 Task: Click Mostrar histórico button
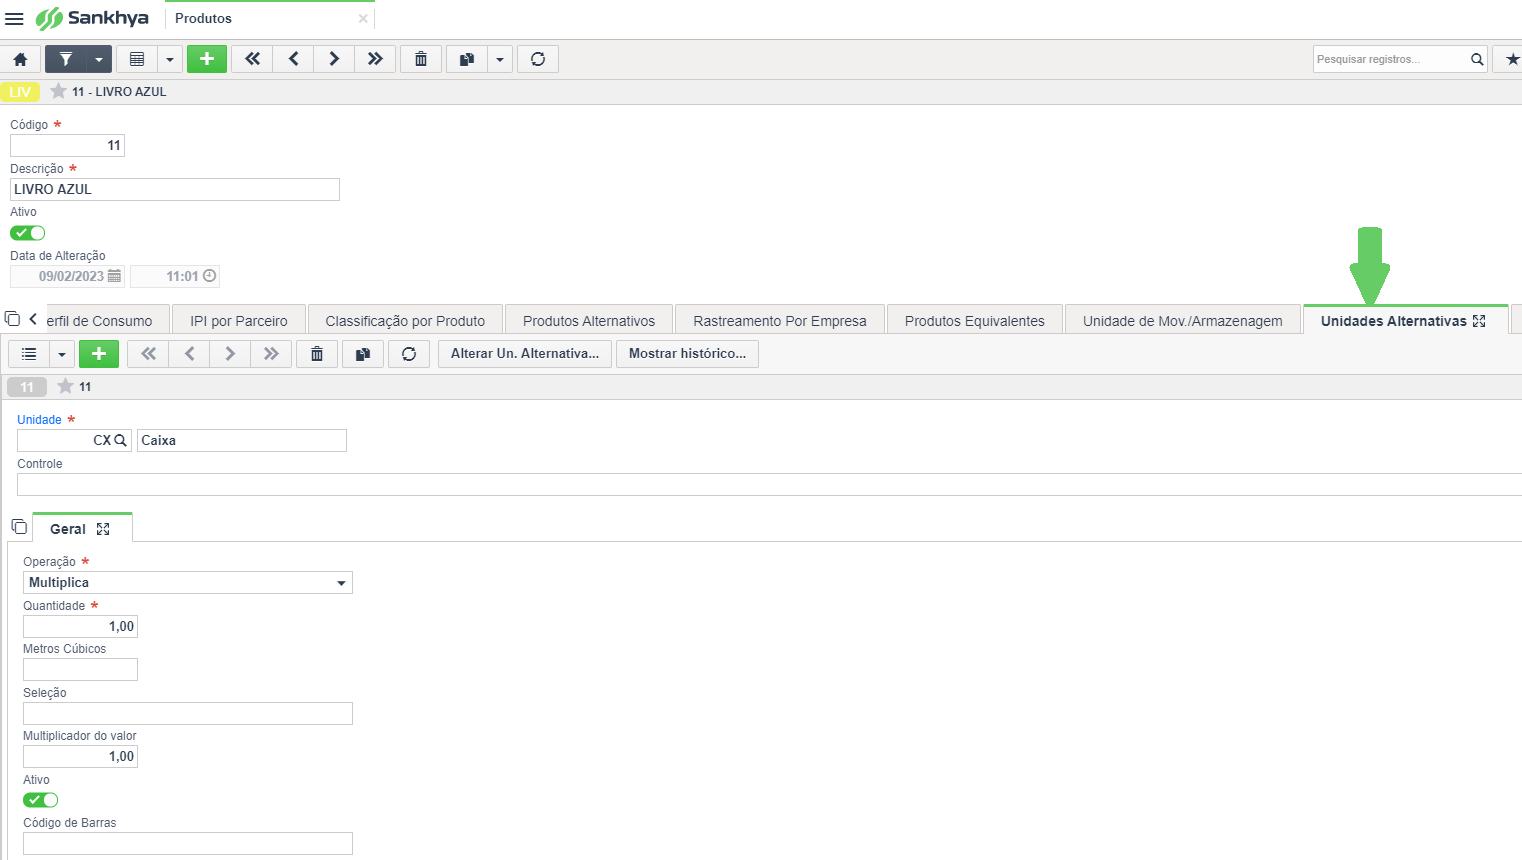click(687, 354)
